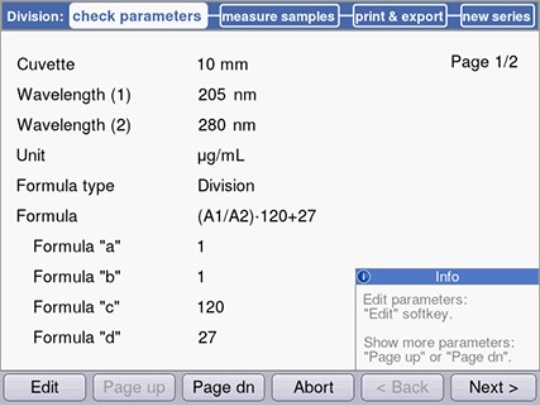Select the Formula (A1/A2)·120+27 row
This screenshot has width=540, height=405.
[166, 216]
